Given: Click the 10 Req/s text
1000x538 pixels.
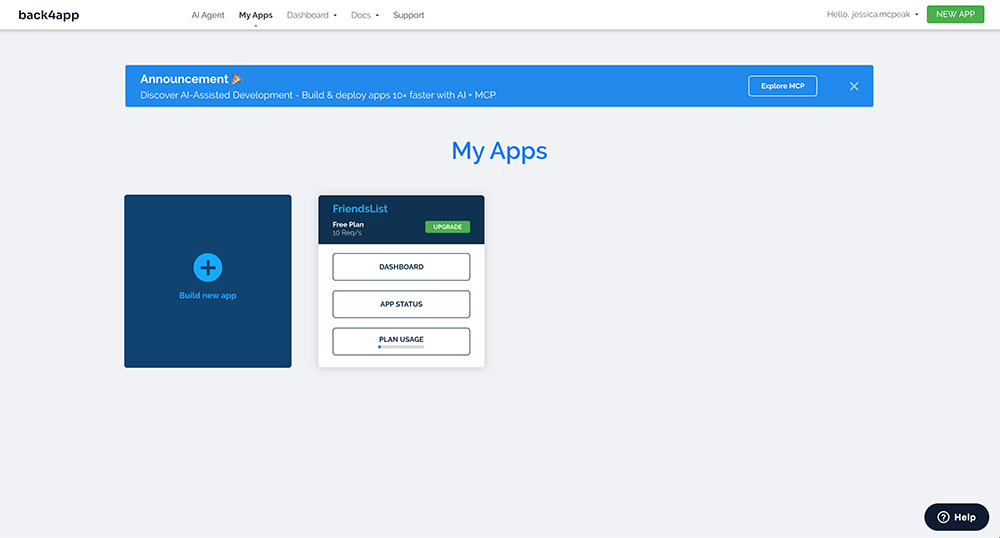Looking at the screenshot, I should click(x=347, y=233).
